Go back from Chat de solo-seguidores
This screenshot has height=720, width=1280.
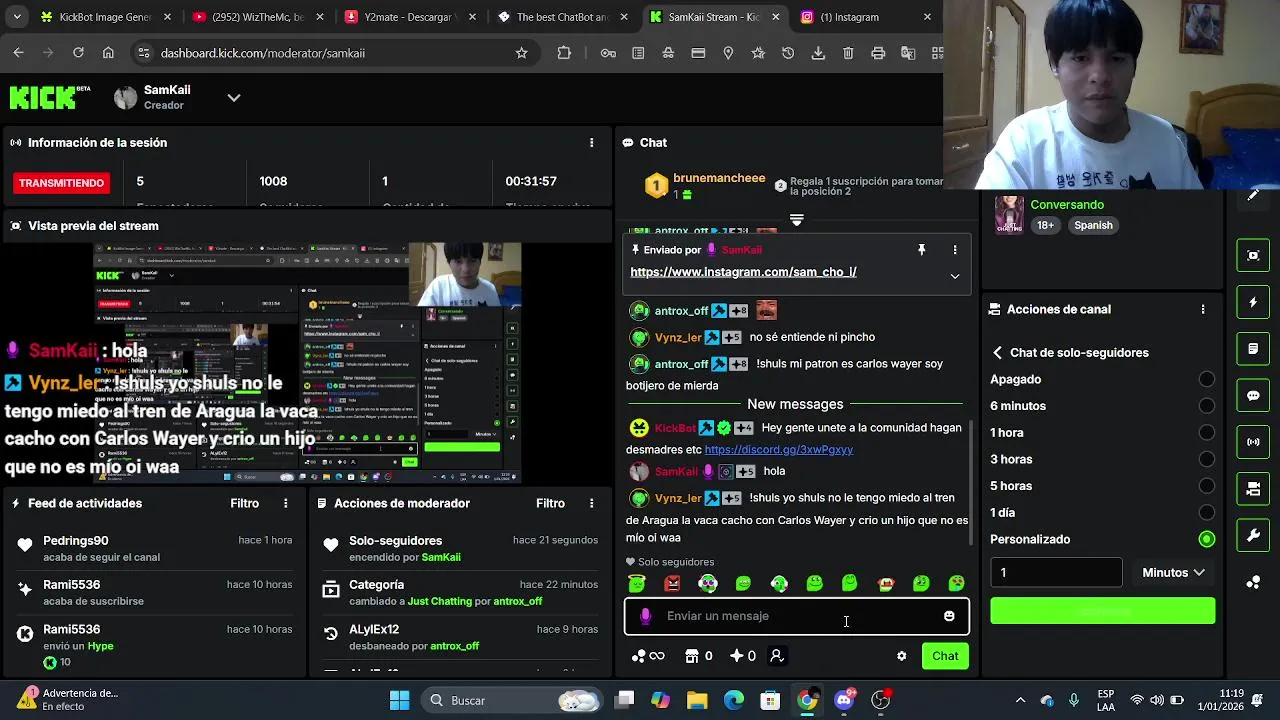click(x=997, y=353)
